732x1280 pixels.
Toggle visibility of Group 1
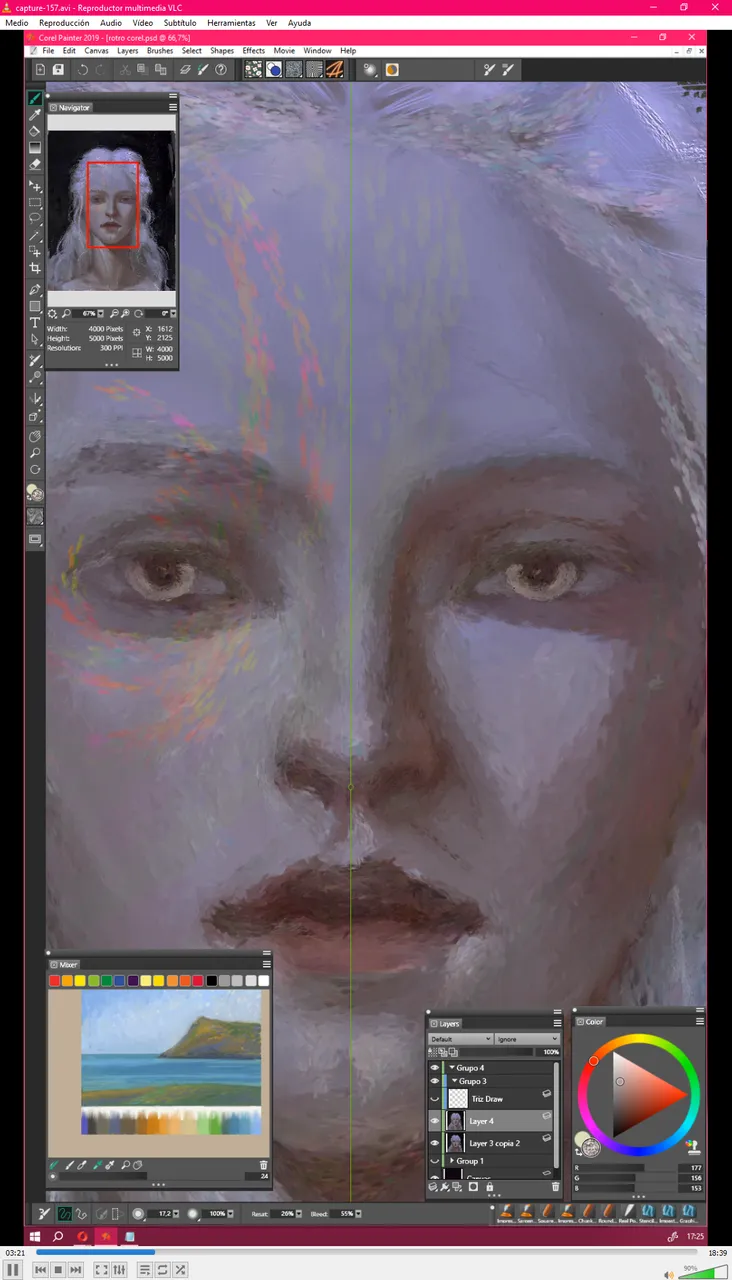pos(435,1161)
